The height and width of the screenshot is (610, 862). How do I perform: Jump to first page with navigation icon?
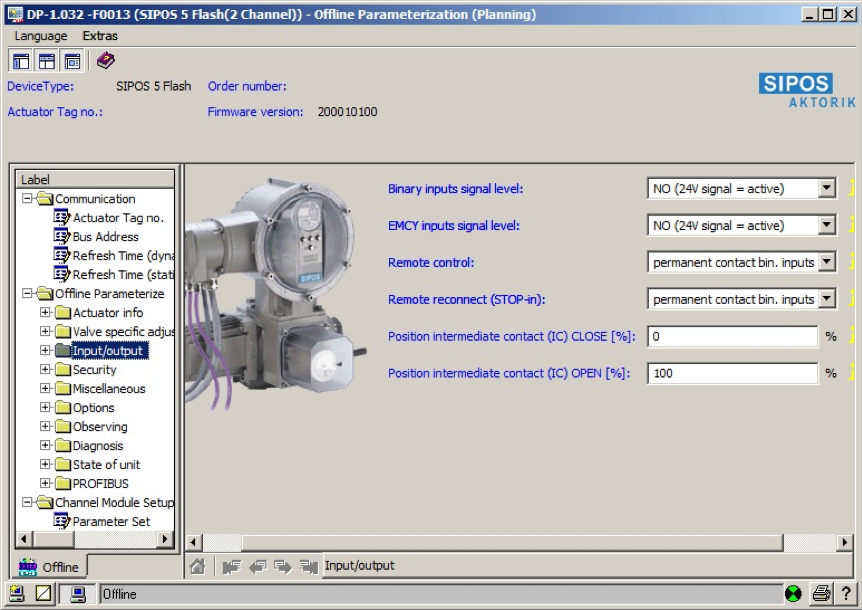[232, 566]
